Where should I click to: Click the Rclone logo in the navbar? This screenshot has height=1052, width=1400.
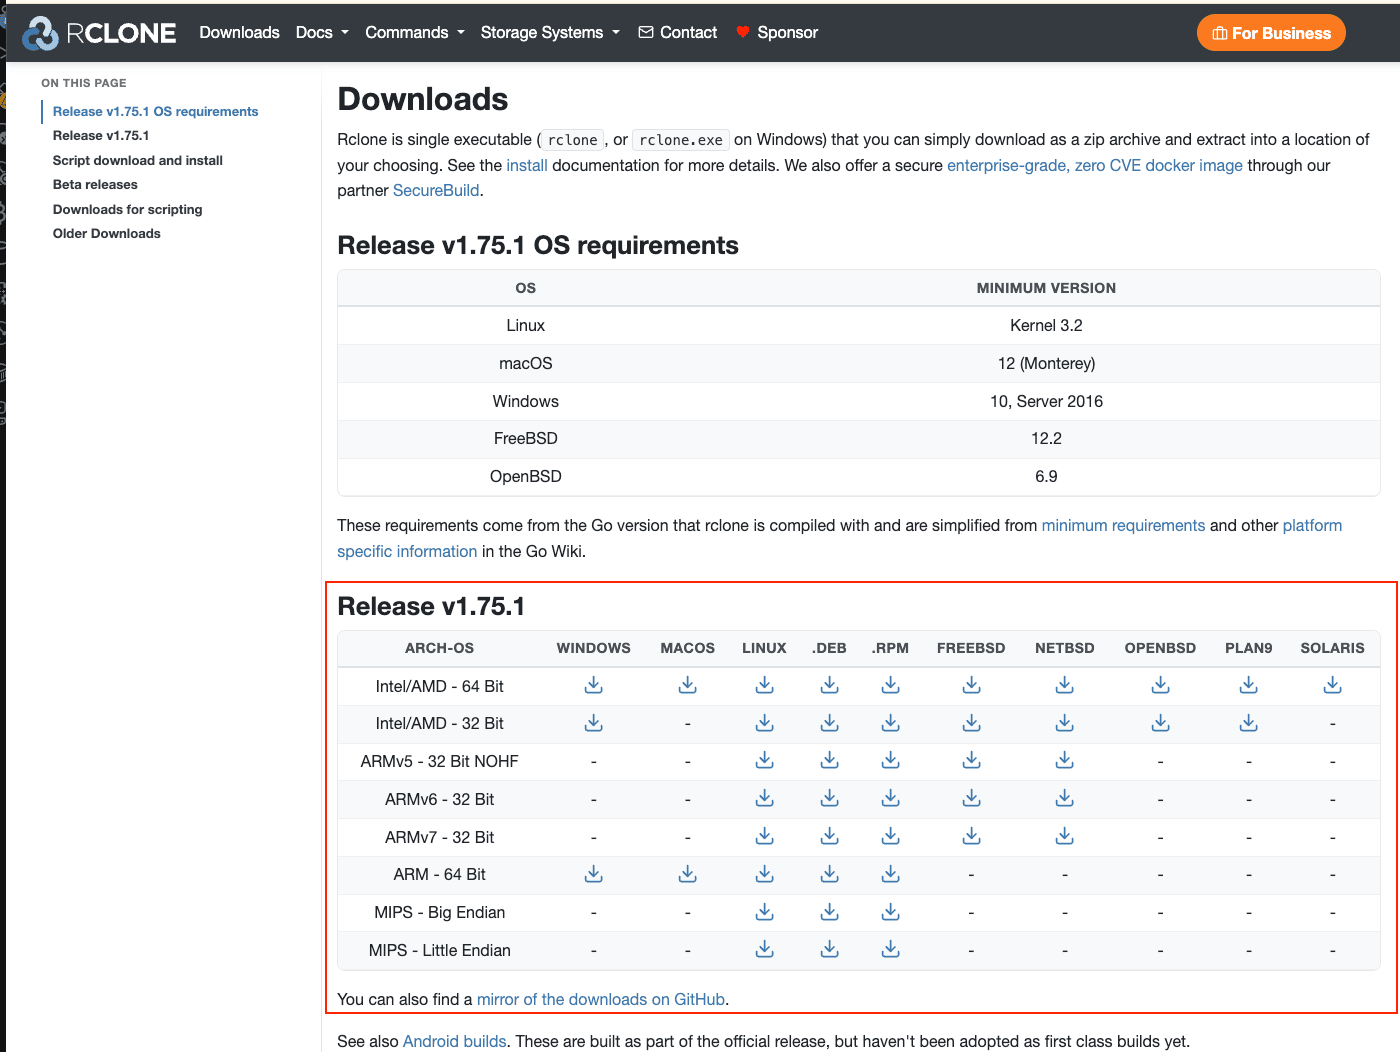tap(99, 33)
